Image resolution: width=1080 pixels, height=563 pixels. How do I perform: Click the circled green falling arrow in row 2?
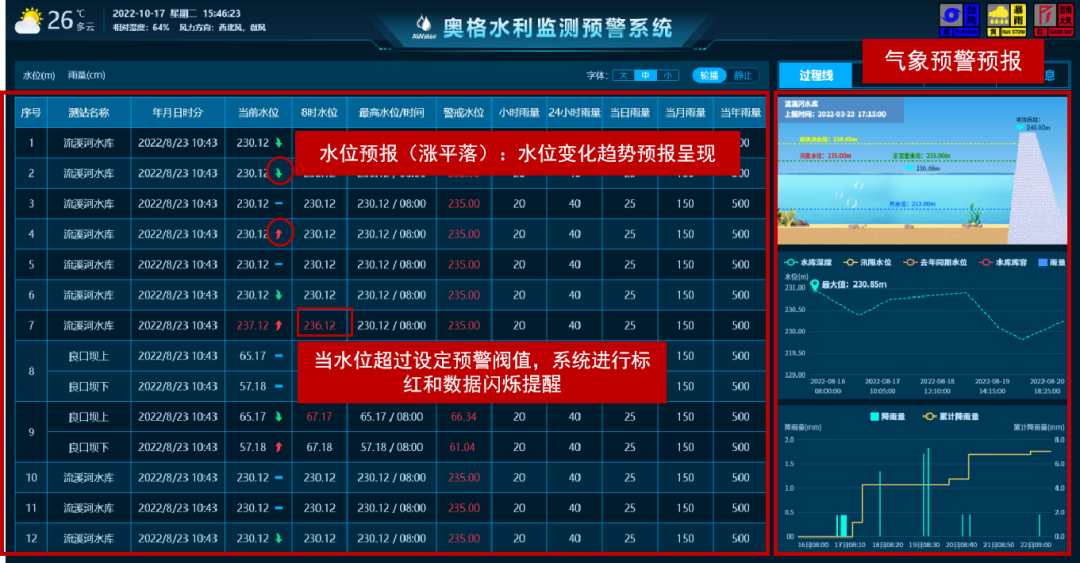[279, 173]
